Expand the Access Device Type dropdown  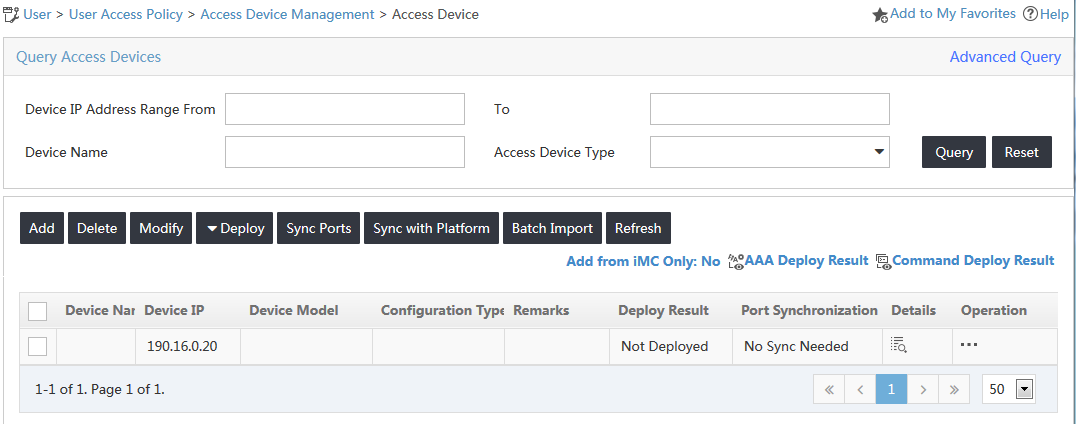(769, 152)
